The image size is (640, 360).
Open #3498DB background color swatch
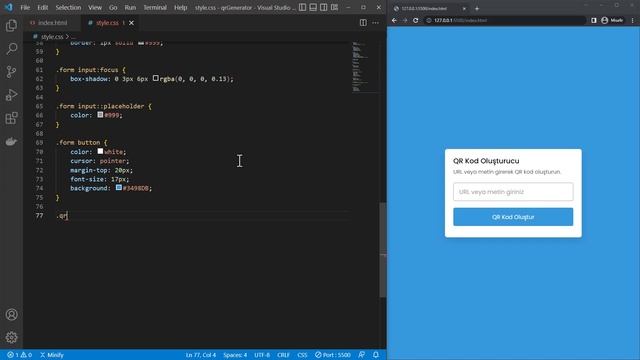tap(118, 187)
